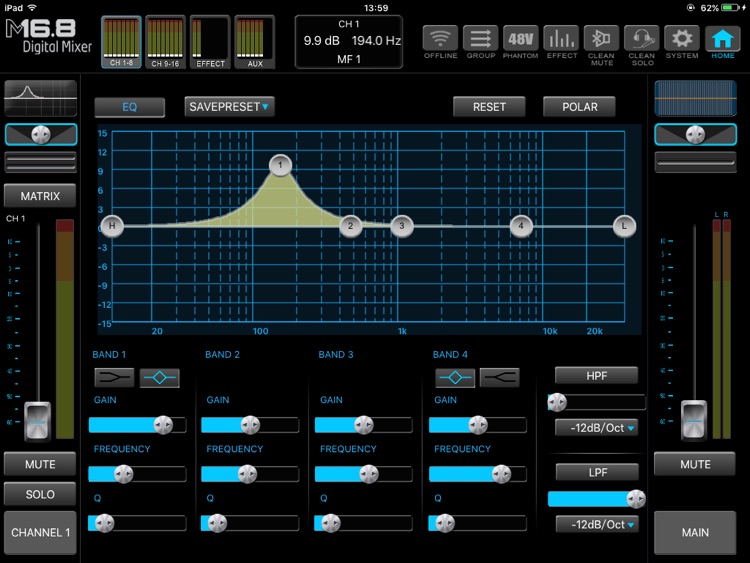750x563 pixels.
Task: Tap the Band 3 FREQUENCY slider knob
Action: click(x=369, y=474)
